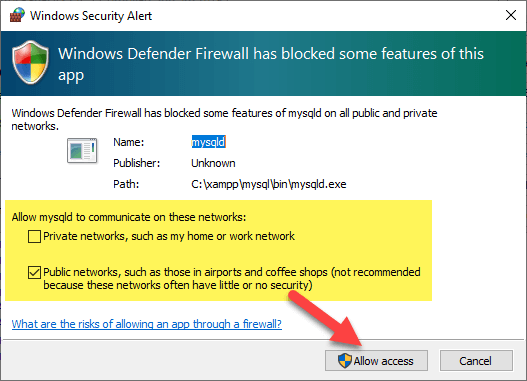Enable the Private networks checkbox
This screenshot has width=527, height=381.
(x=34, y=236)
